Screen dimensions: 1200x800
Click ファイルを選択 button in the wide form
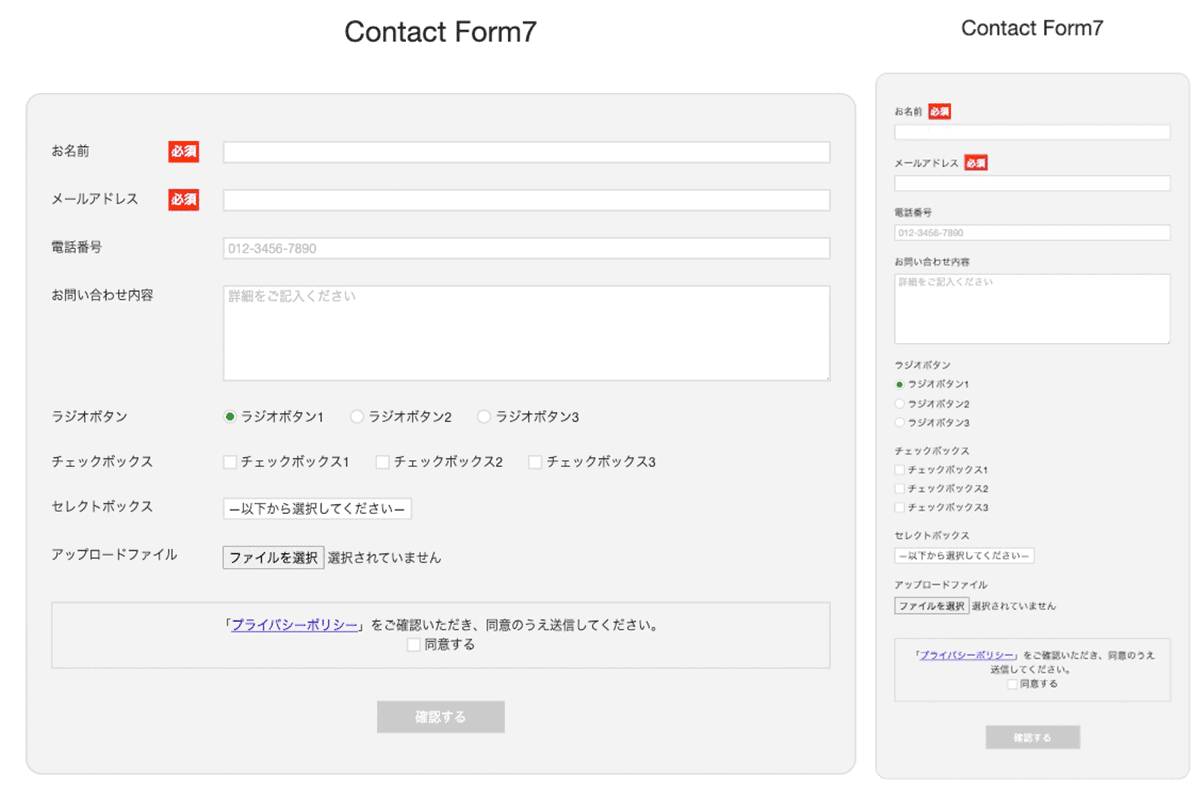pyautogui.click(x=273, y=557)
